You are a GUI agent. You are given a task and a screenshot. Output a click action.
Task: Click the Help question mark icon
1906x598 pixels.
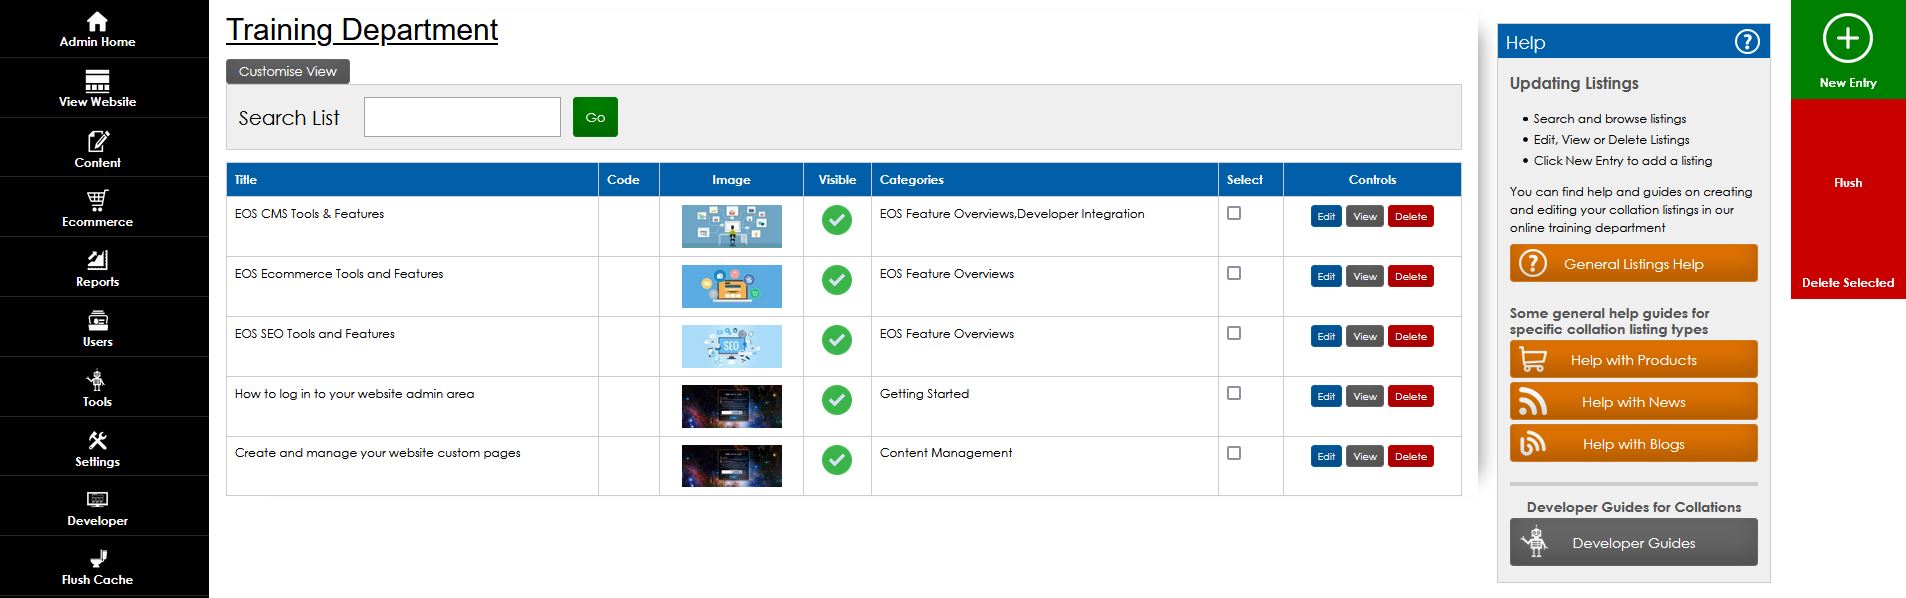[x=1746, y=42]
